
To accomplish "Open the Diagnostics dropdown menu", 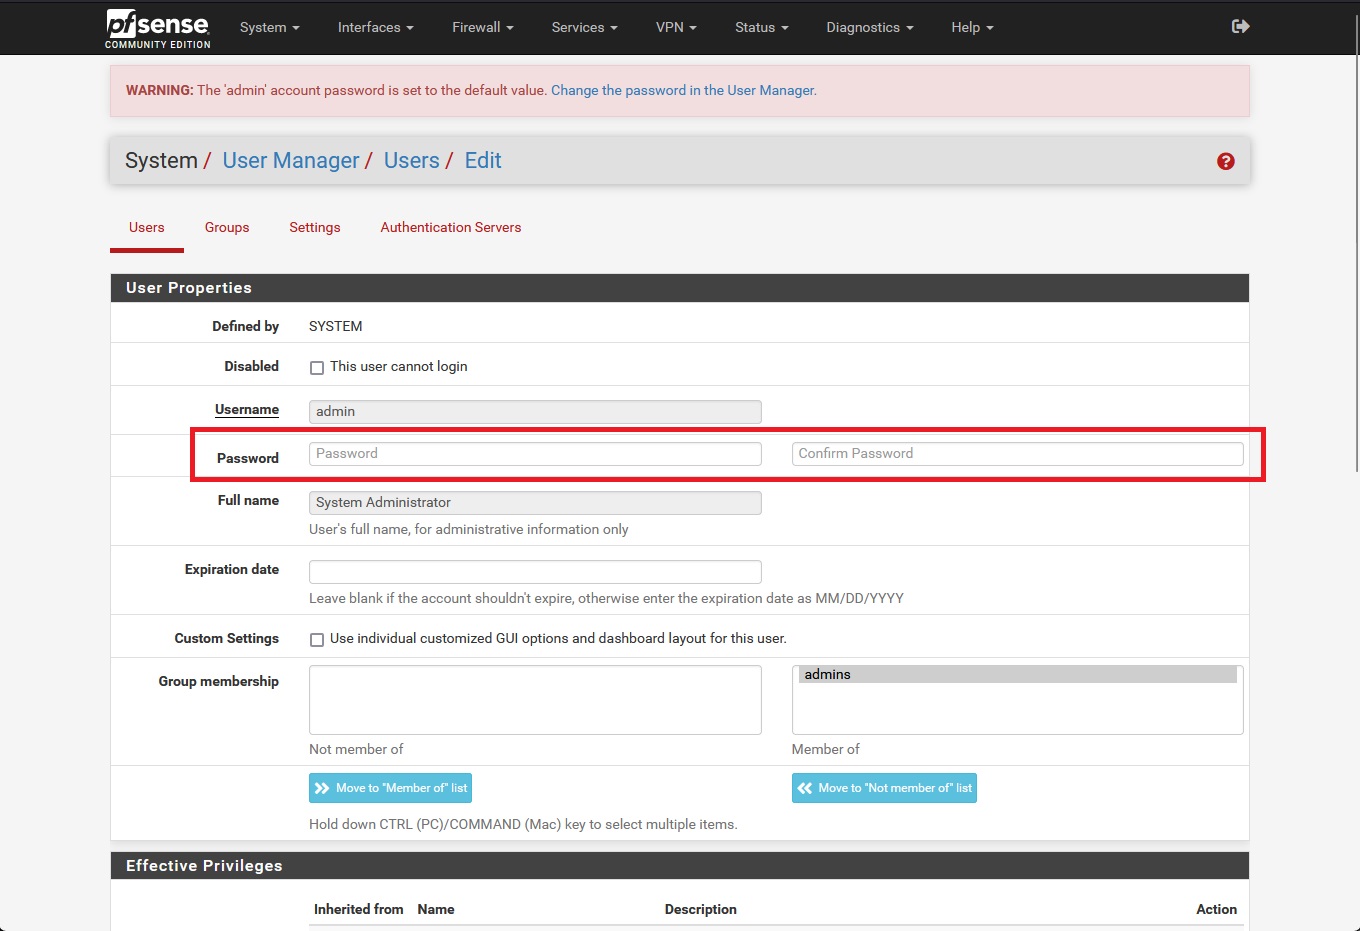I will [870, 27].
